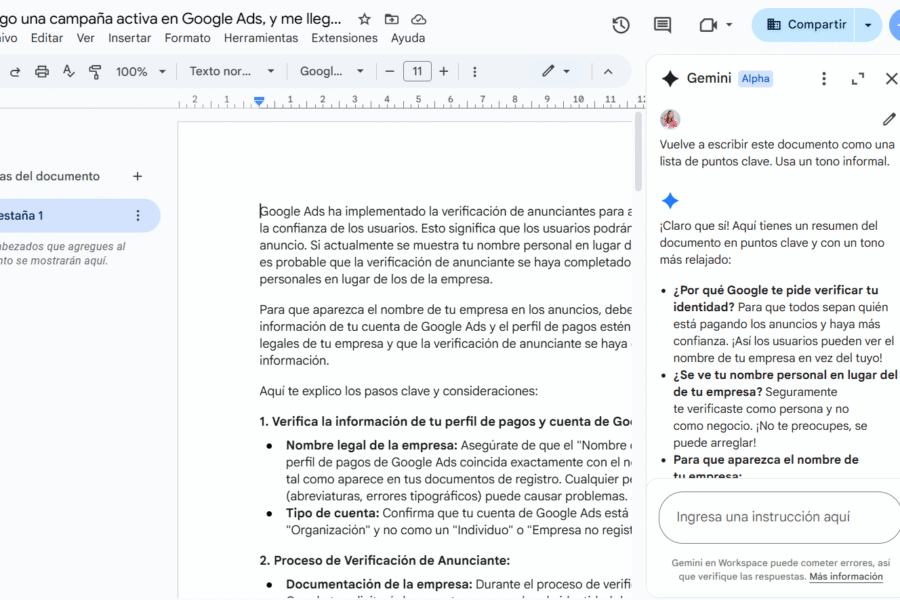The height and width of the screenshot is (600, 900).
Task: Star the current document
Action: (x=364, y=19)
